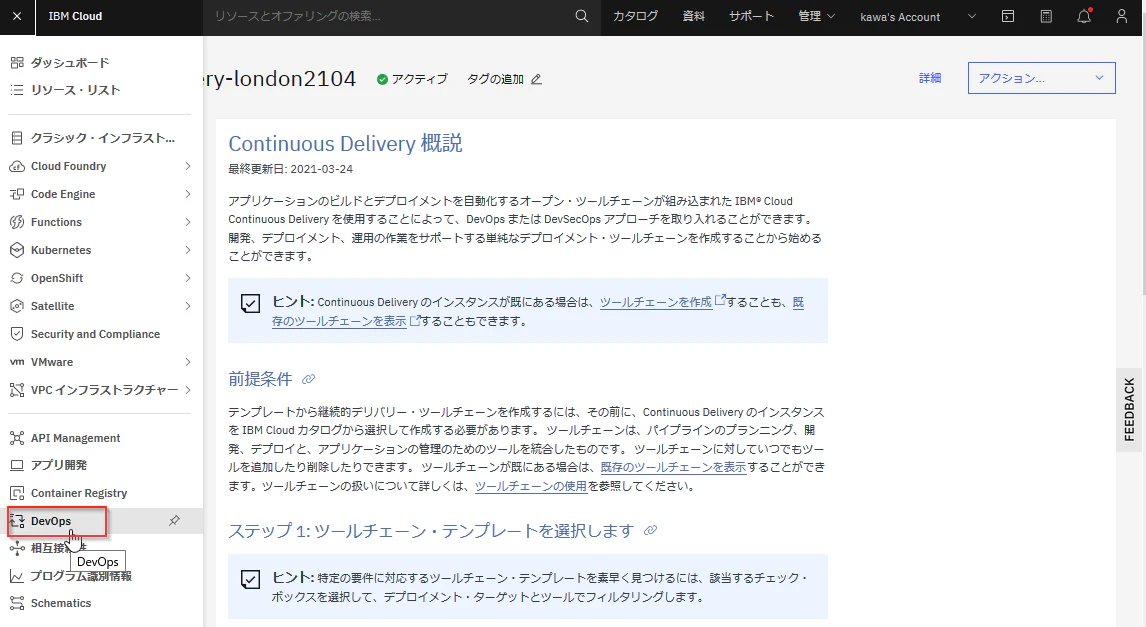The height and width of the screenshot is (627, 1146).
Task: Click the anchor link icon beside 前提条件
Action: click(x=308, y=379)
